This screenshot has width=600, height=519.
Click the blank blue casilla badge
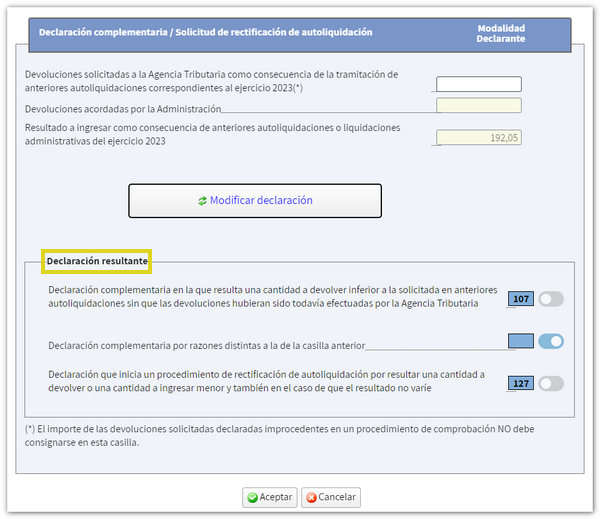521,342
